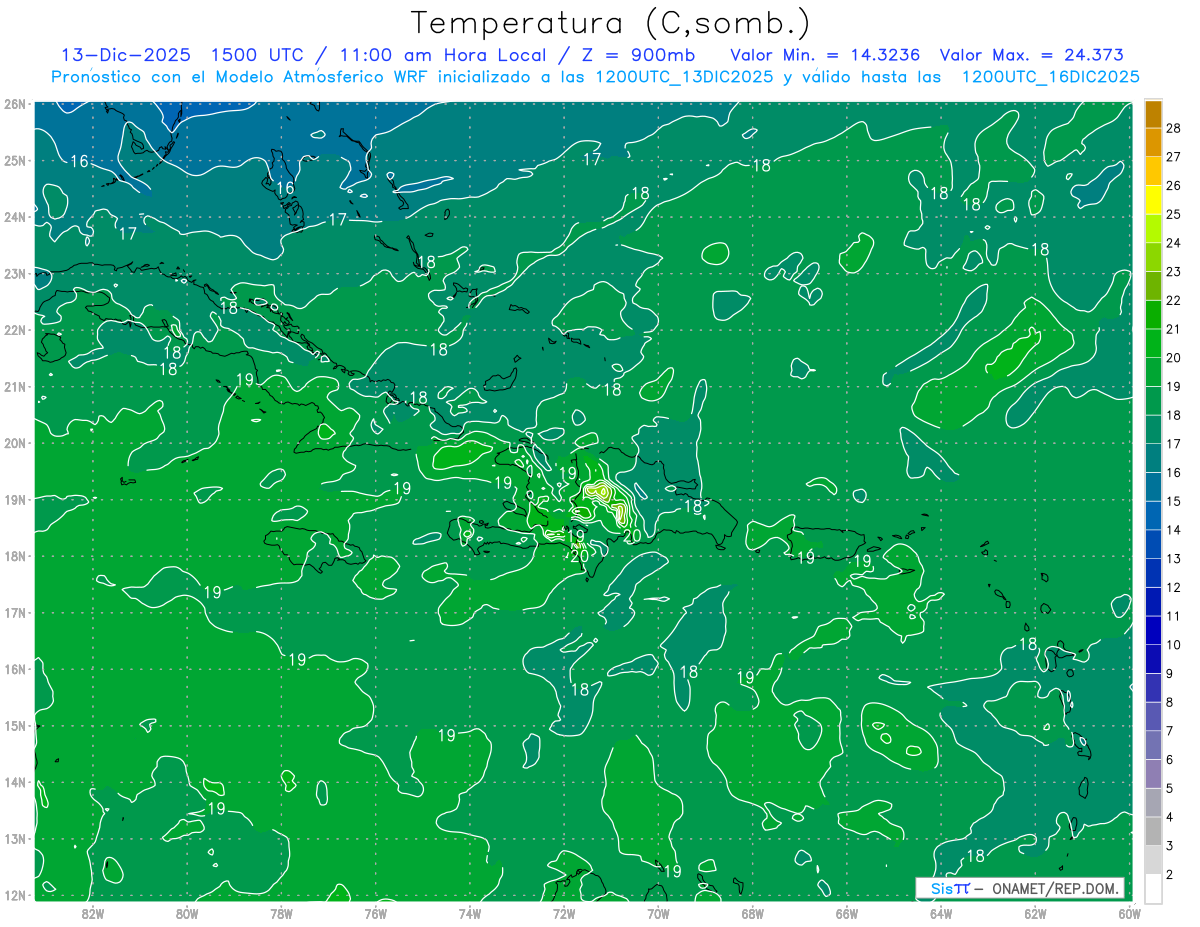
Task: Click latitude axis label 17N
Action: coord(15,612)
